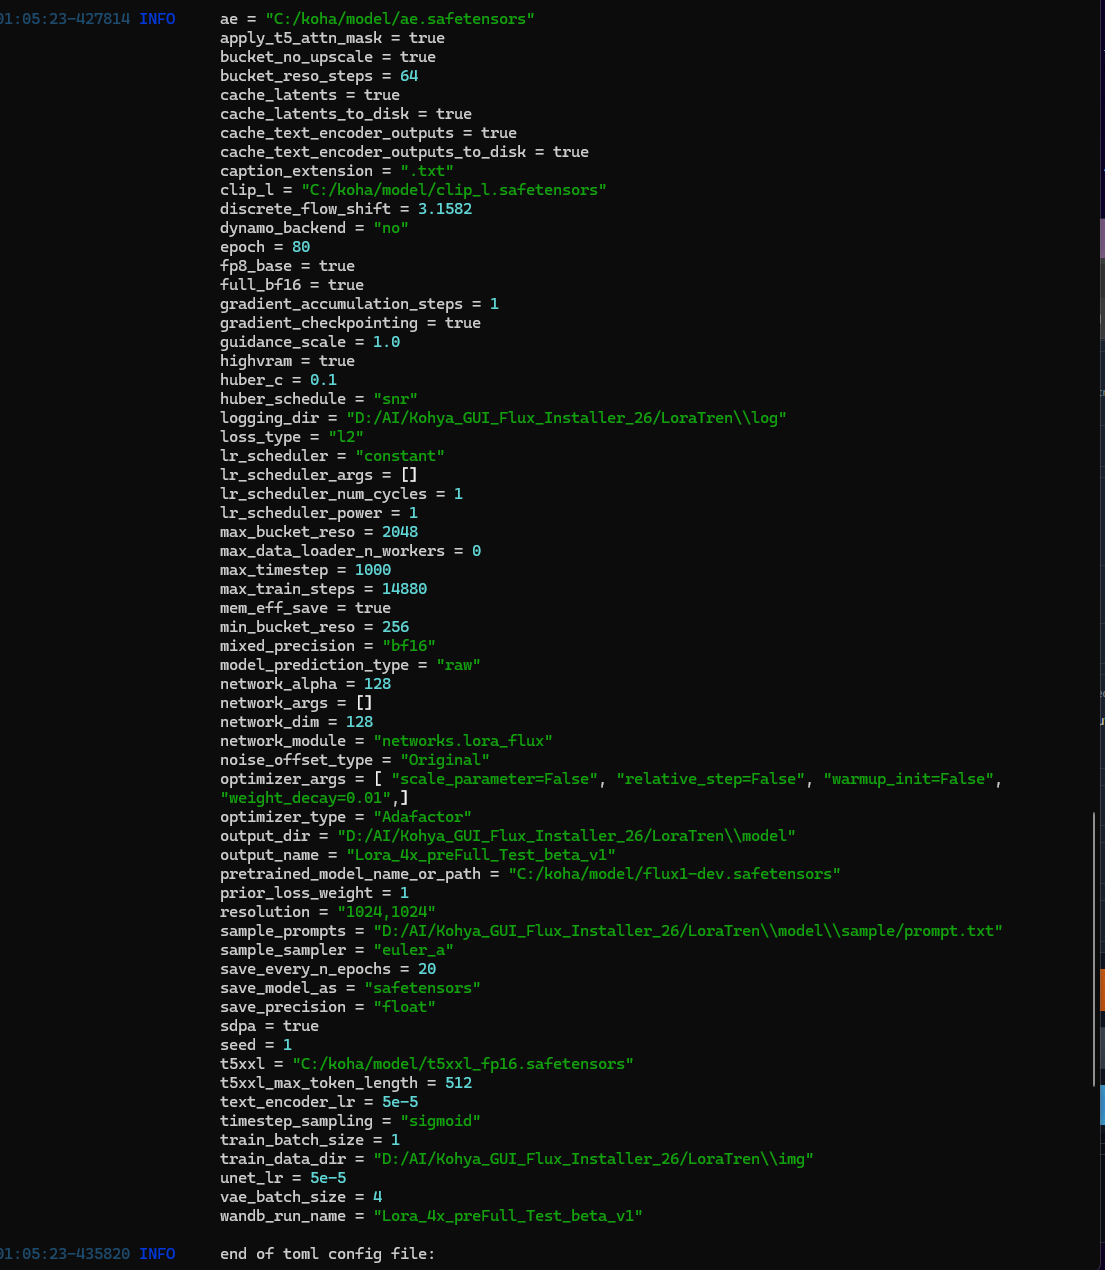Click the model_prediction_type value "raw"
The width and height of the screenshot is (1105, 1270).
coord(458,665)
